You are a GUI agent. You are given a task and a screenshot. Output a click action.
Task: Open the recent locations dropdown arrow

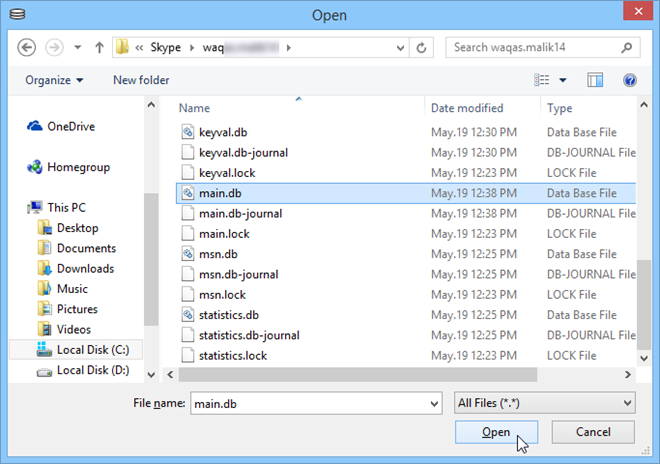[78, 47]
